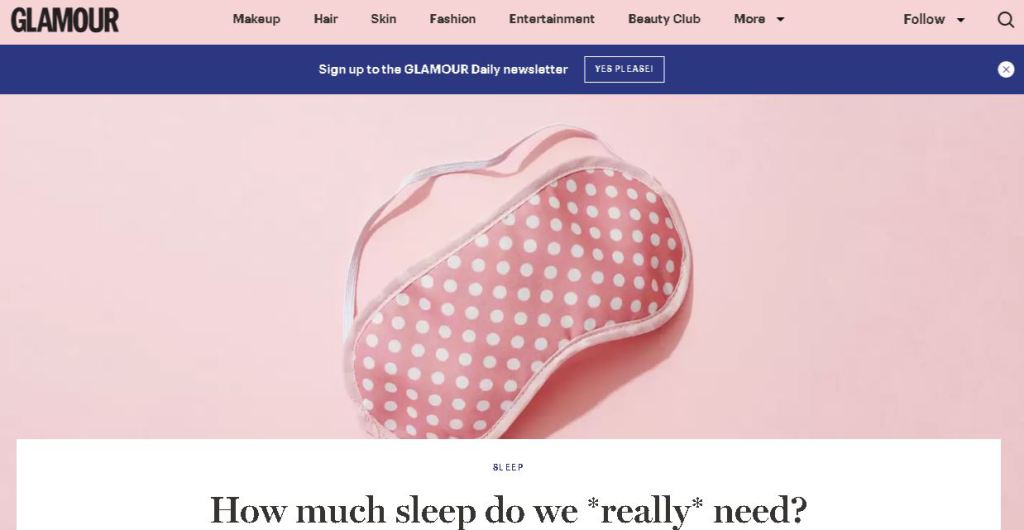Open the More navigation menu label
The height and width of the screenshot is (530, 1024).
click(x=749, y=19)
